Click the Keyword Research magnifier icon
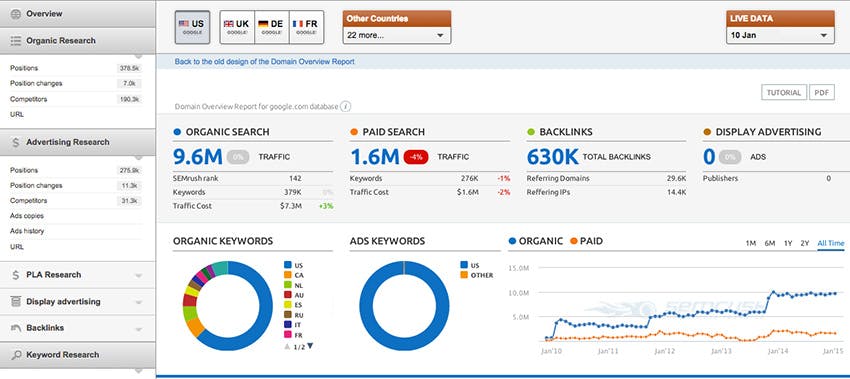The width and height of the screenshot is (850, 379). (x=16, y=355)
